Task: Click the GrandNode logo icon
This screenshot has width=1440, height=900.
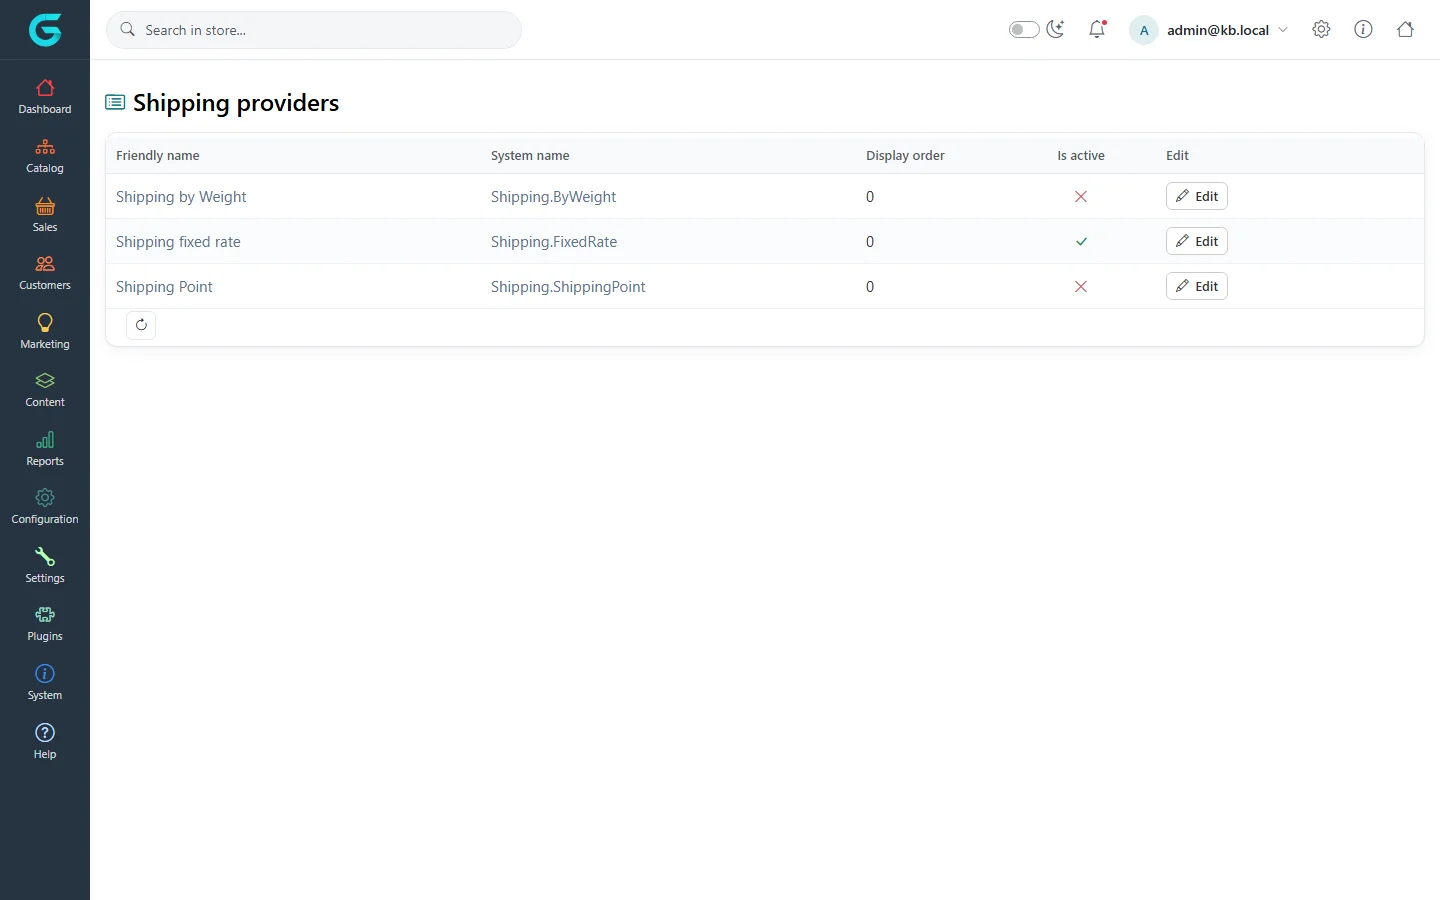Action: [x=45, y=30]
